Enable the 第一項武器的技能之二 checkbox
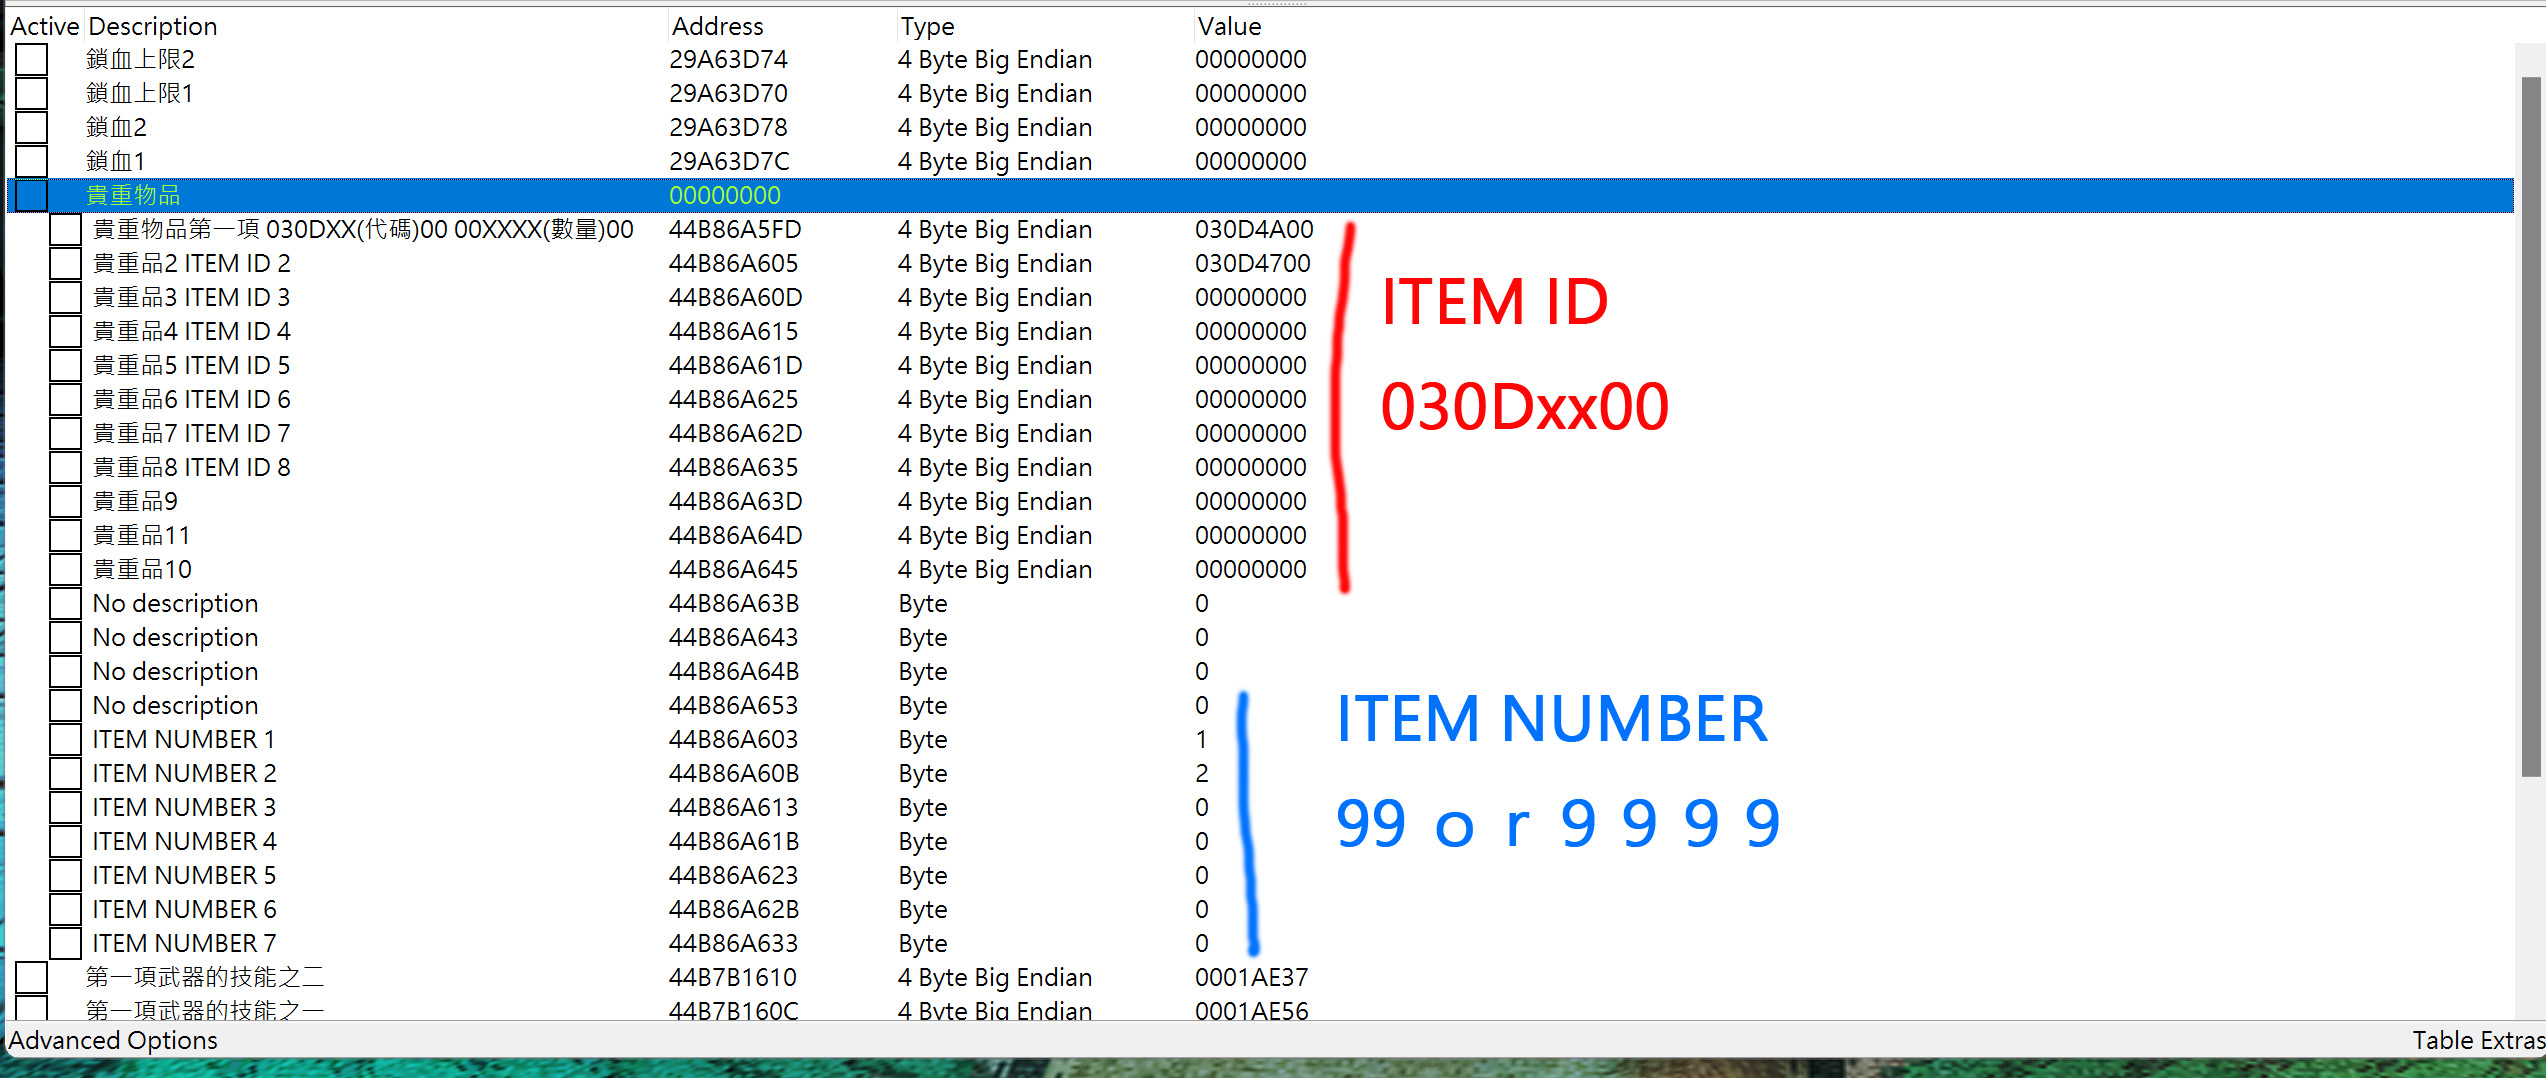 point(31,978)
